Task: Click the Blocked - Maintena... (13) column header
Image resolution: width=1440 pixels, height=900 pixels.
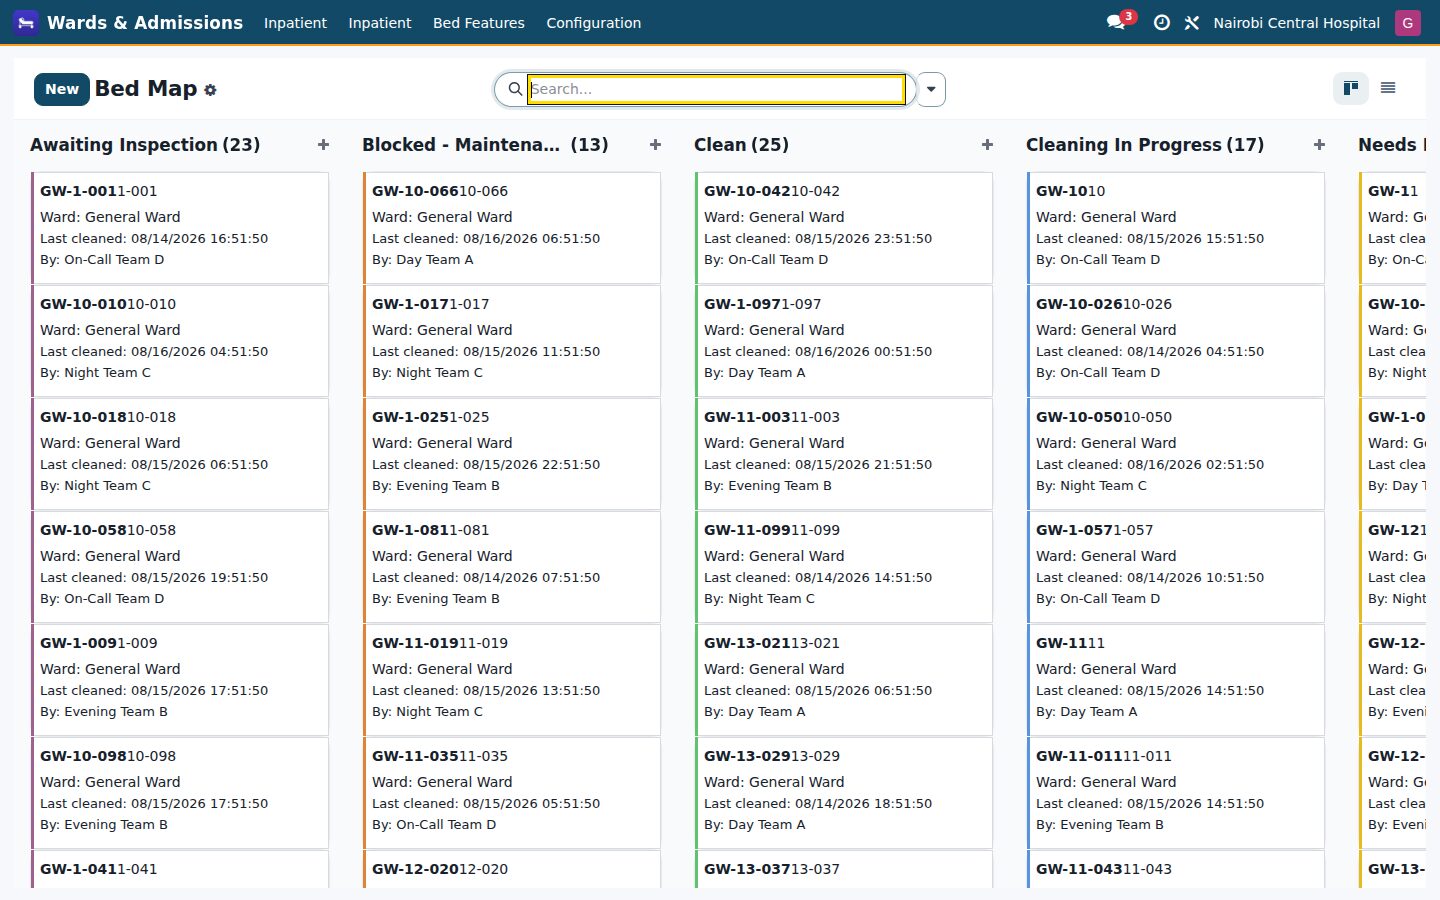Action: pyautogui.click(x=485, y=145)
